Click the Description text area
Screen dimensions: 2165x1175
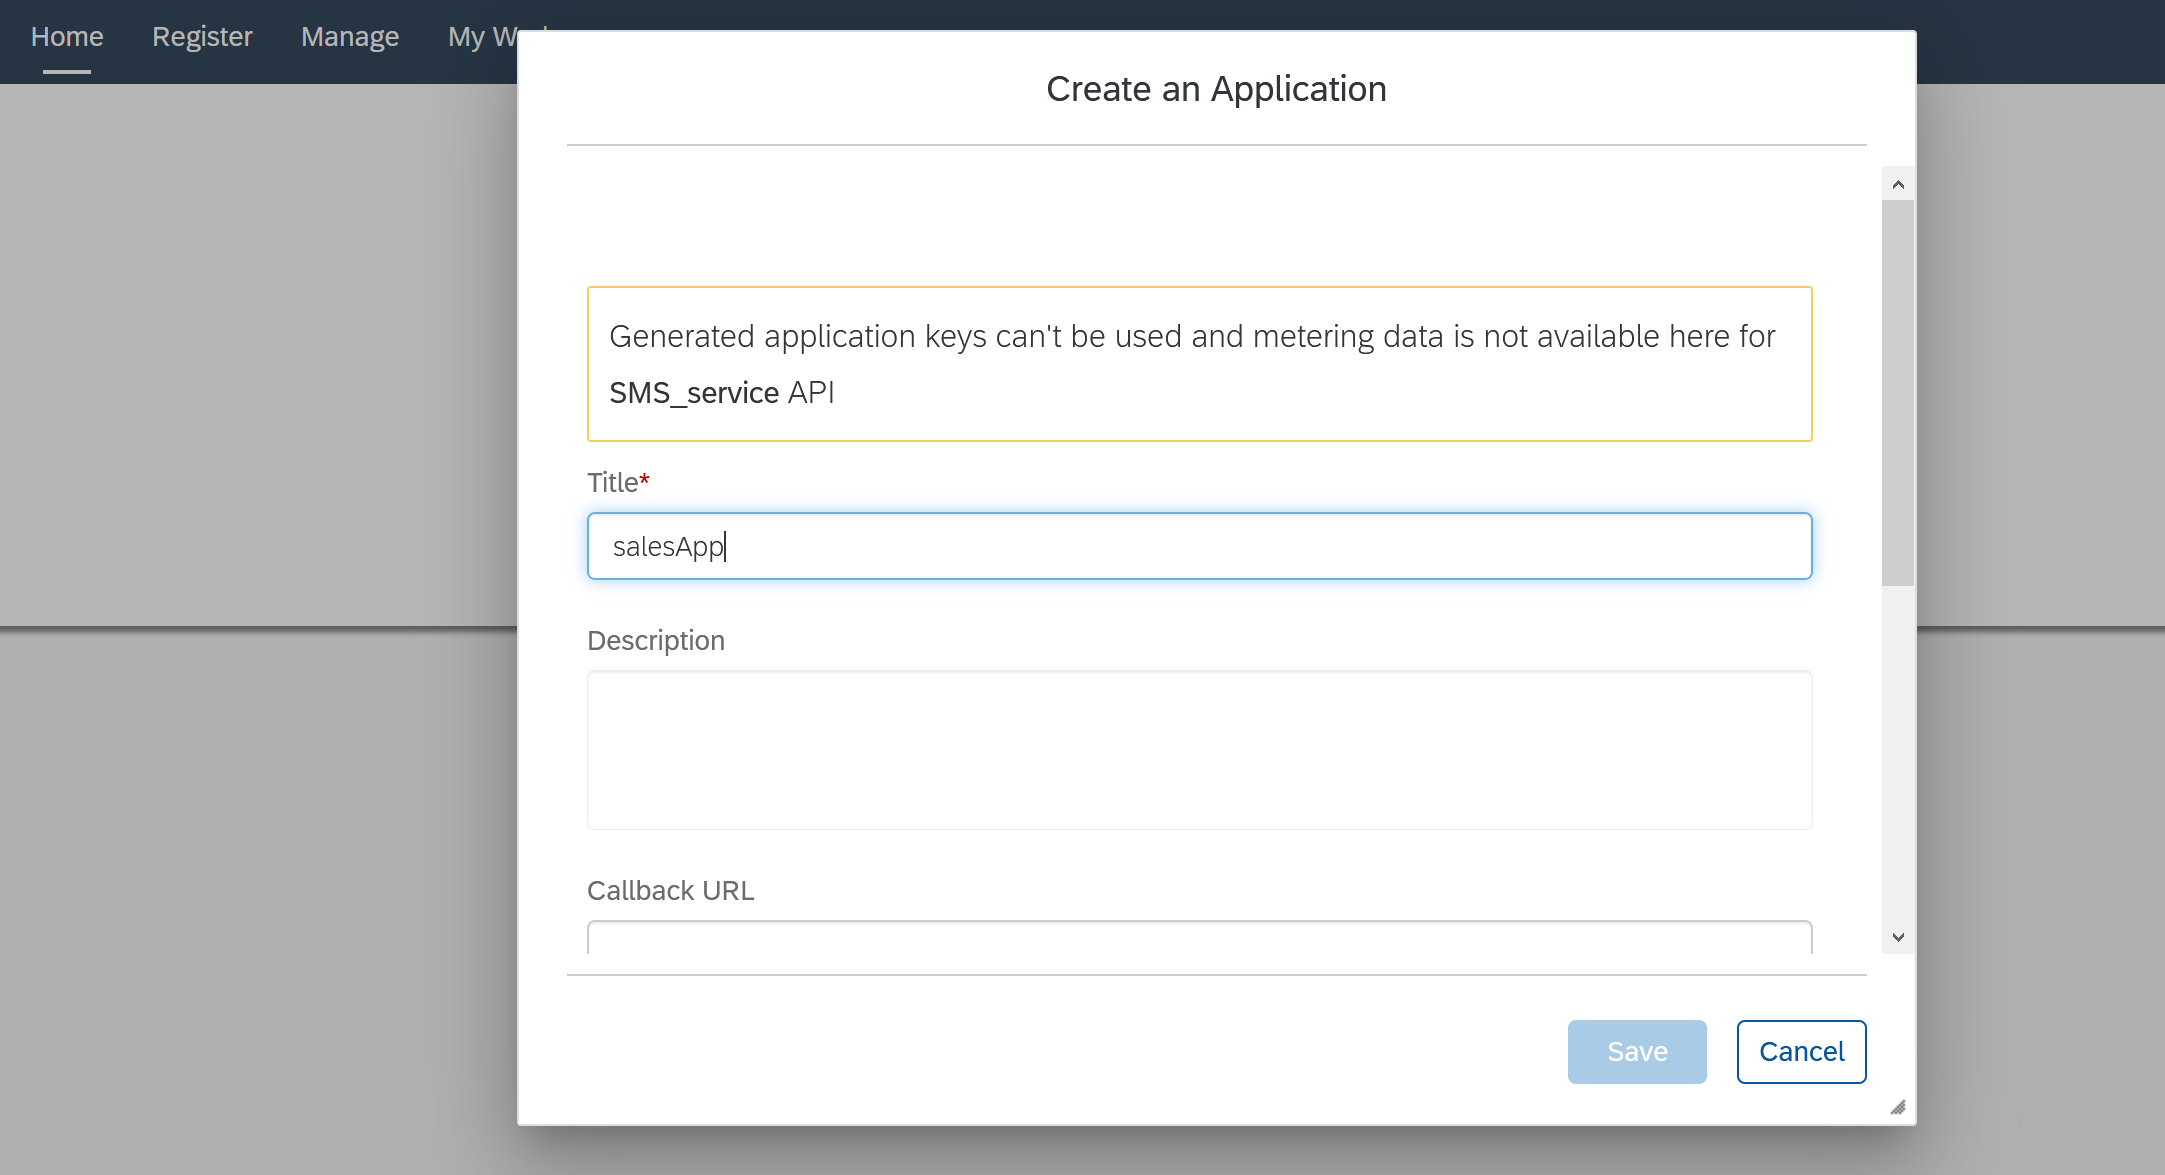coord(1199,750)
